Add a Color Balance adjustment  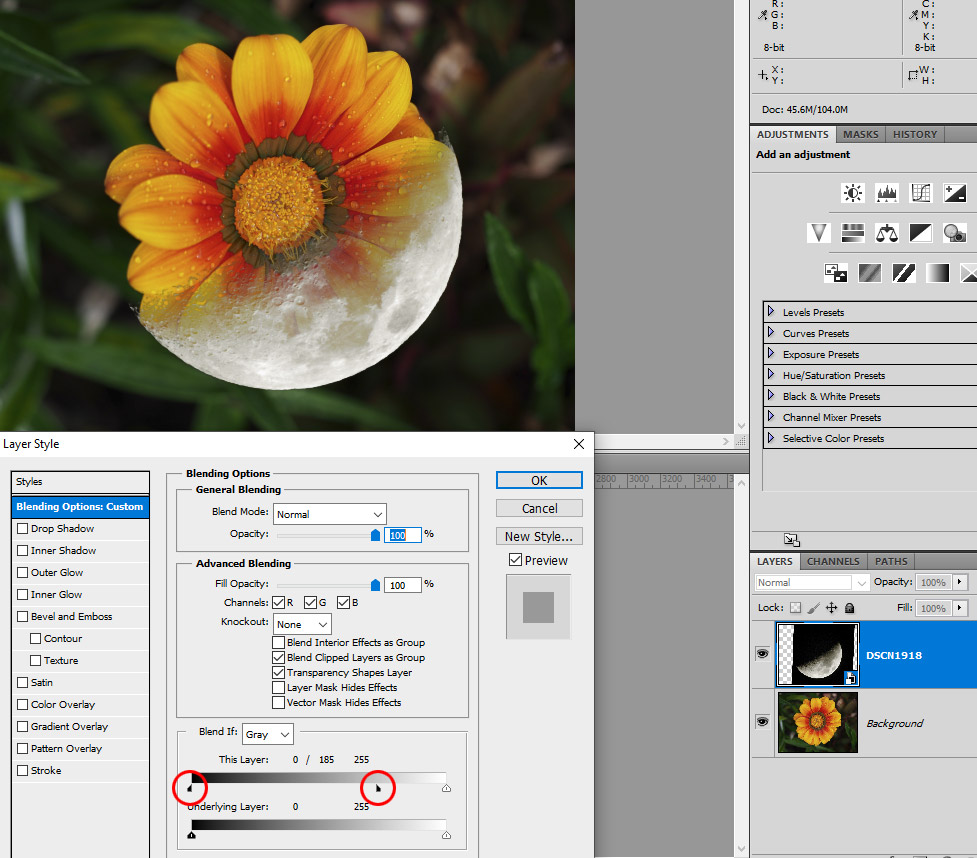pos(887,233)
